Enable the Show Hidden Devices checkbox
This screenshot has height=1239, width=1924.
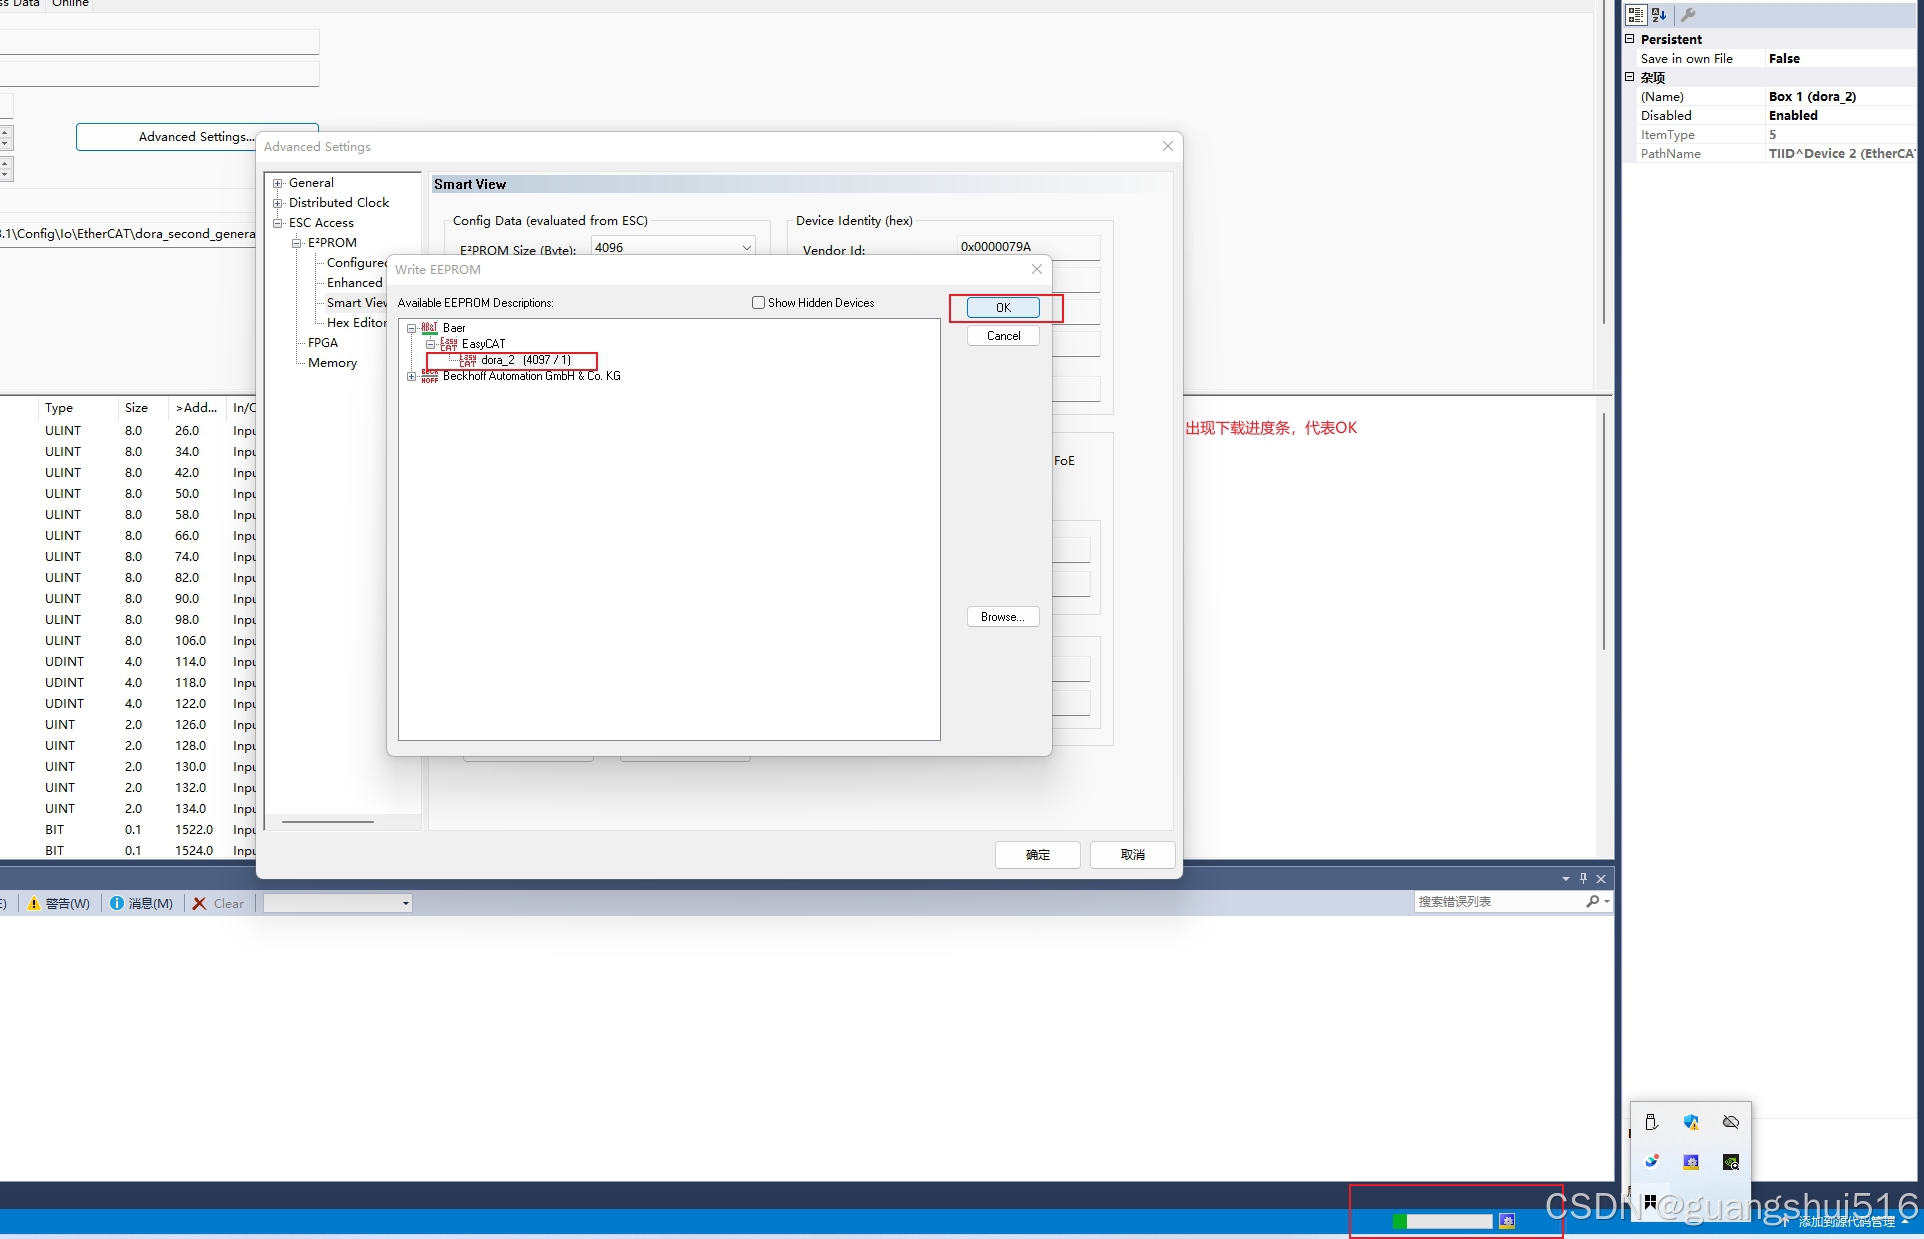click(758, 303)
